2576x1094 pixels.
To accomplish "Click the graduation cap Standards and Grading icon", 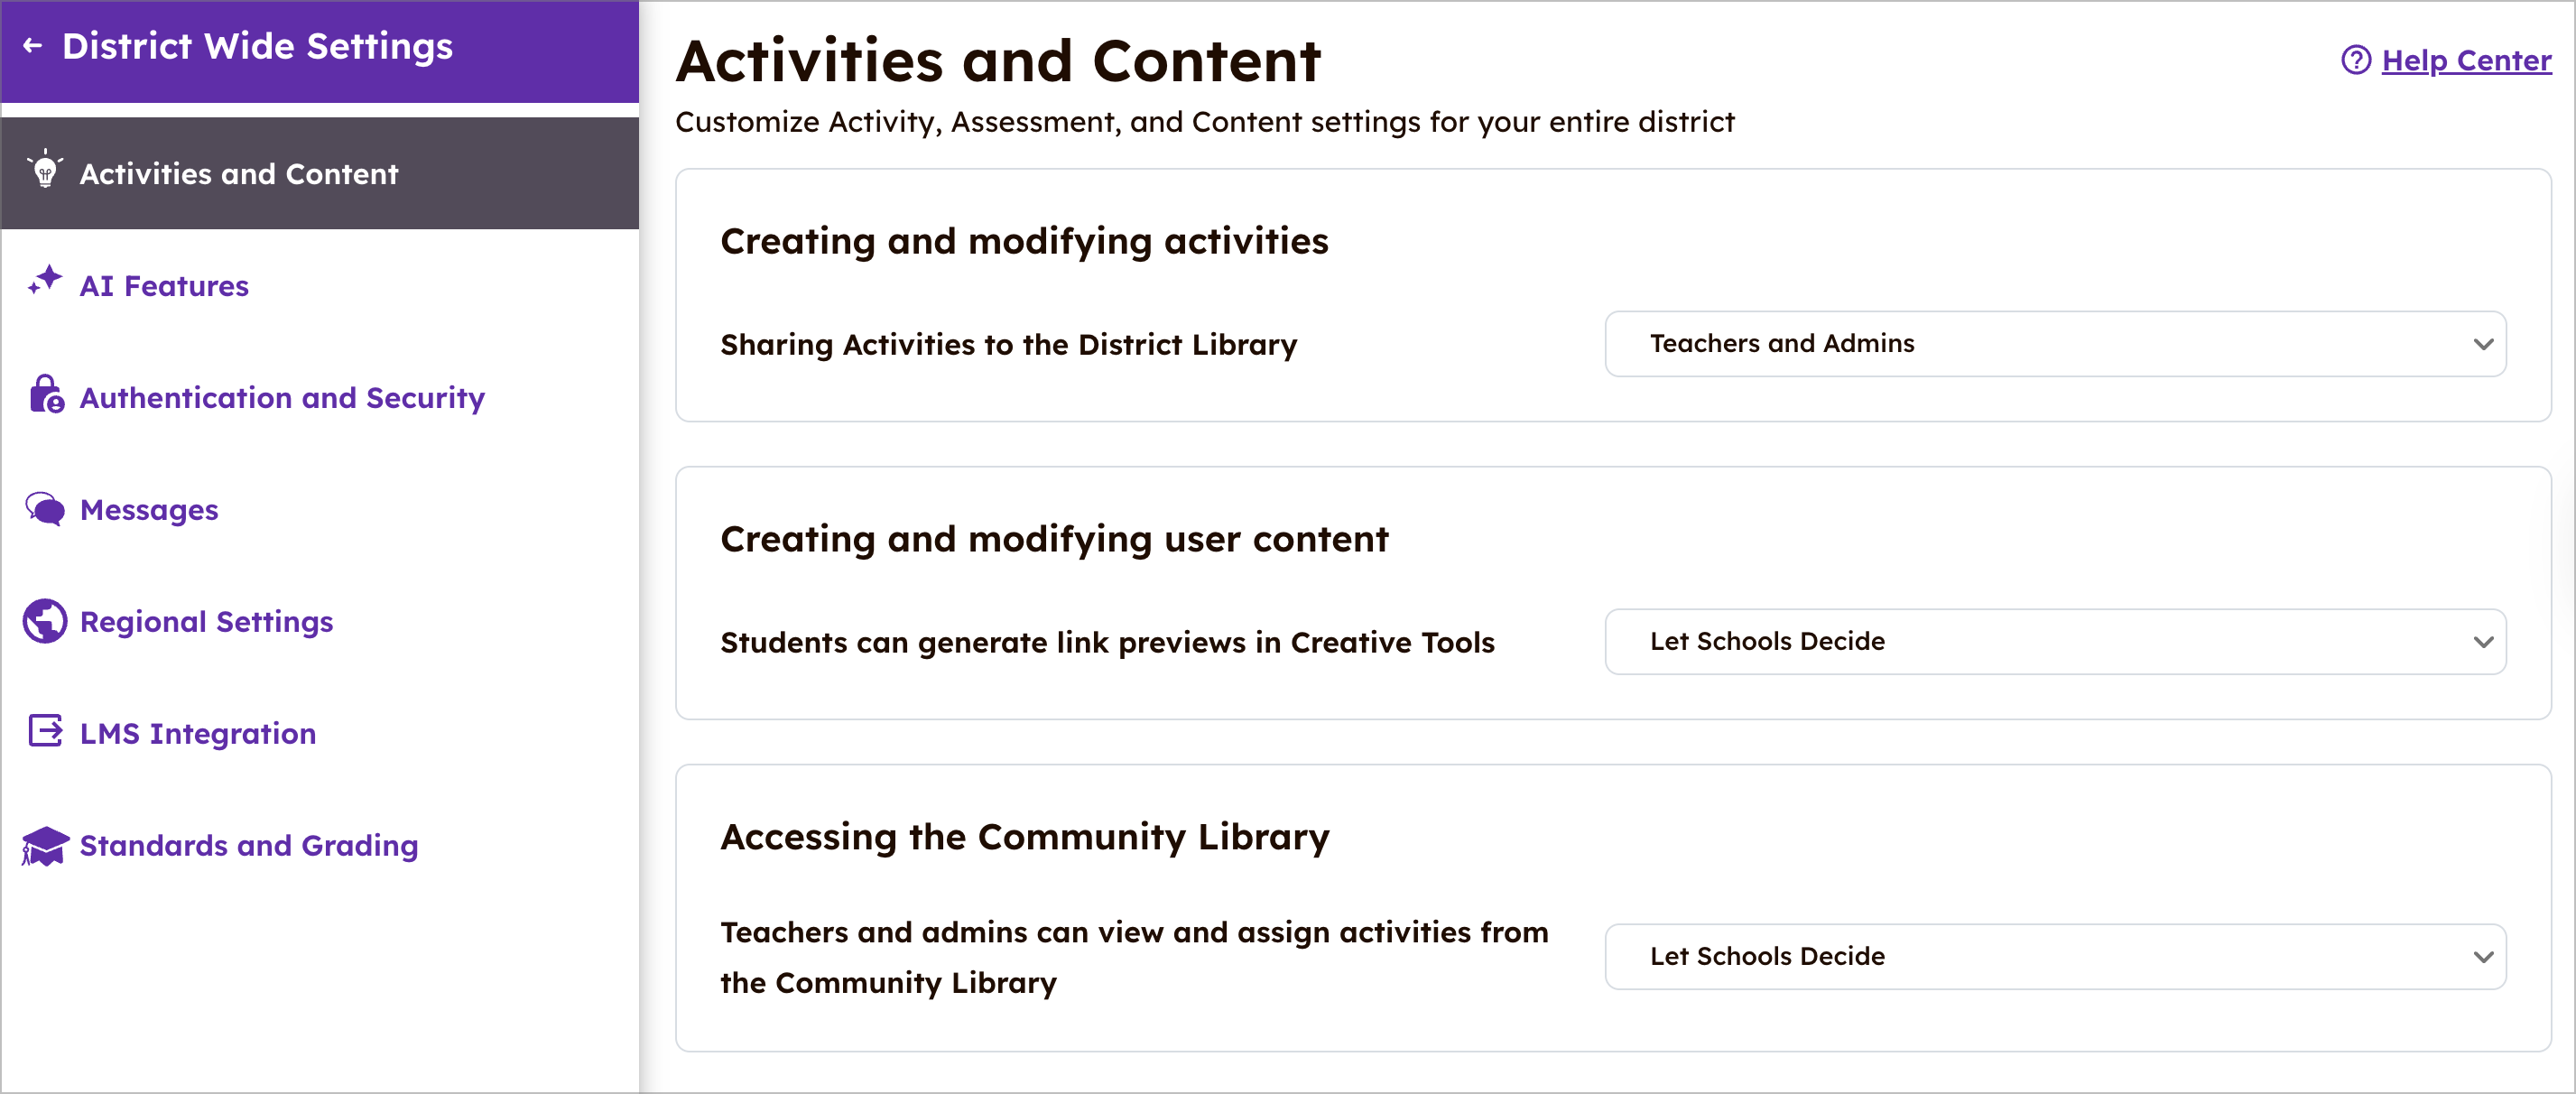I will 45,845.
